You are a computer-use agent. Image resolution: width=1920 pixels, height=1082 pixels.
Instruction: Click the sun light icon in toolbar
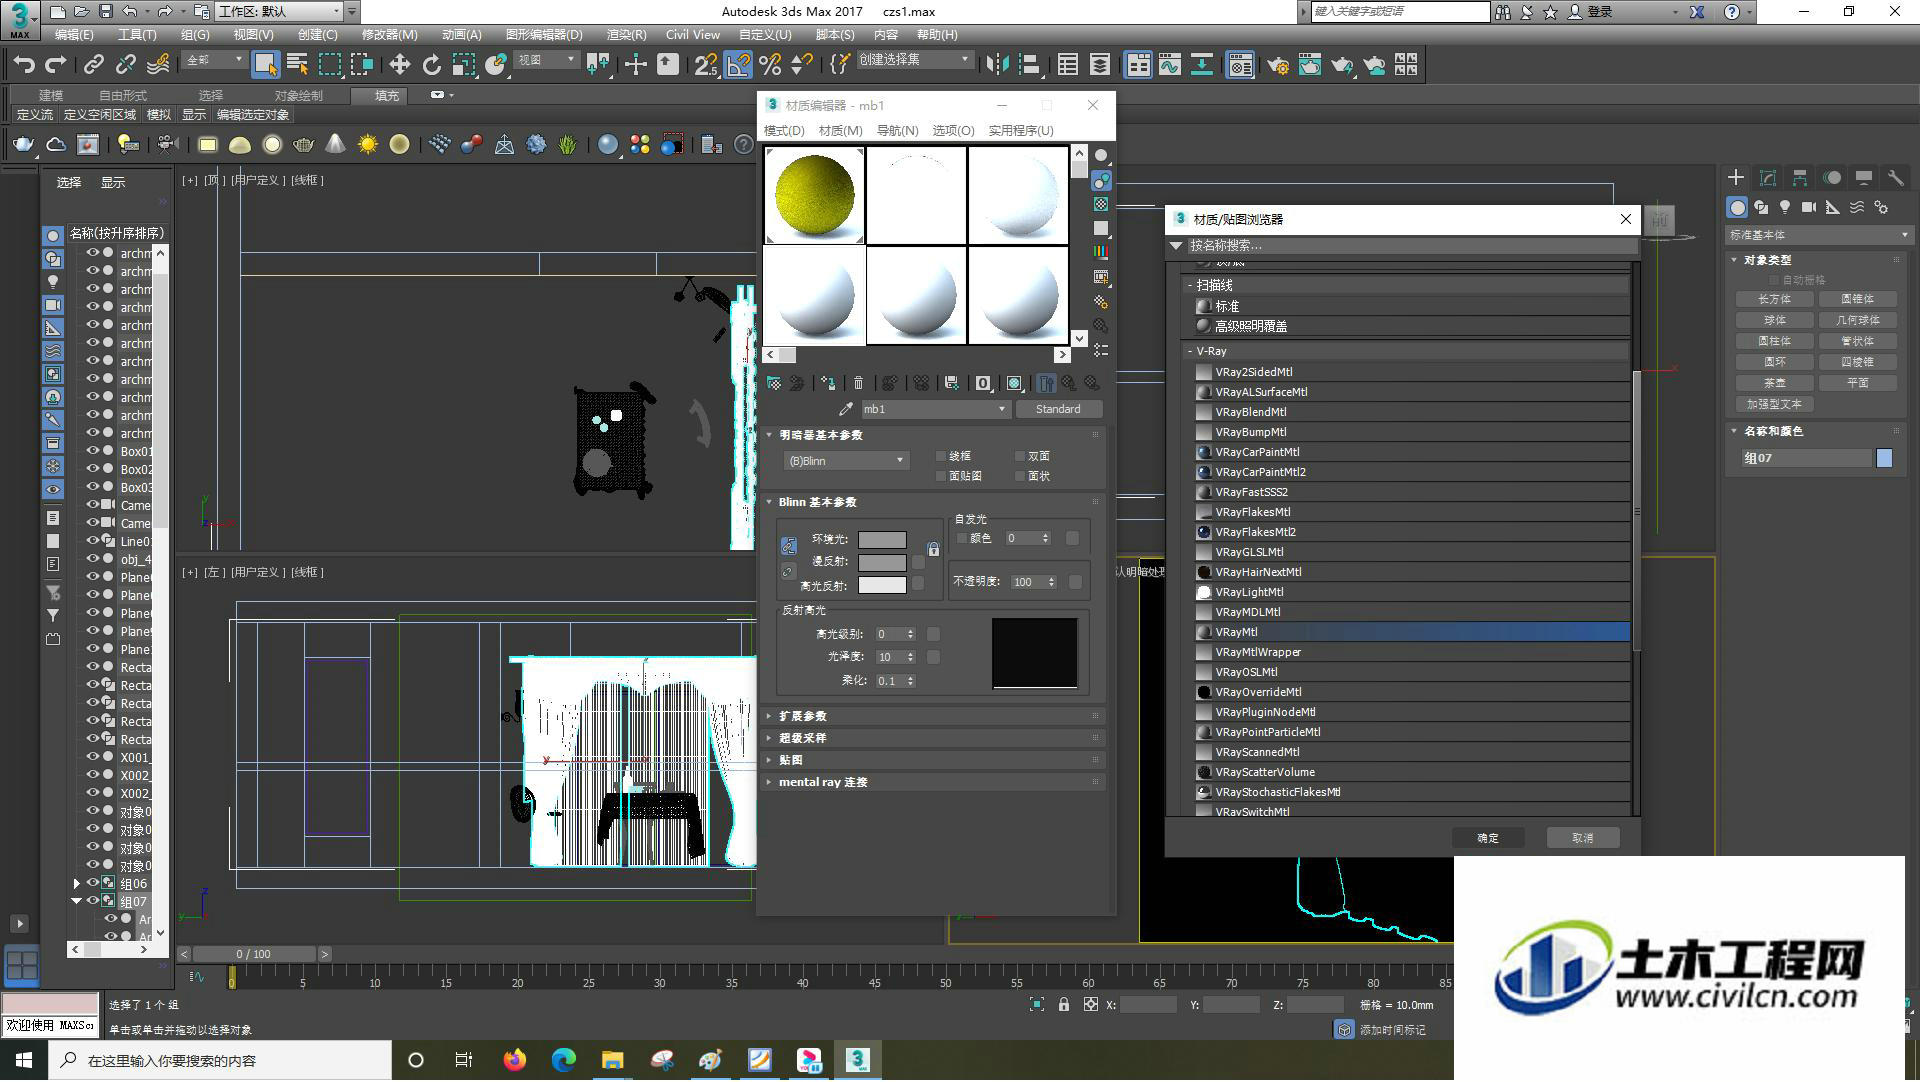coord(368,145)
